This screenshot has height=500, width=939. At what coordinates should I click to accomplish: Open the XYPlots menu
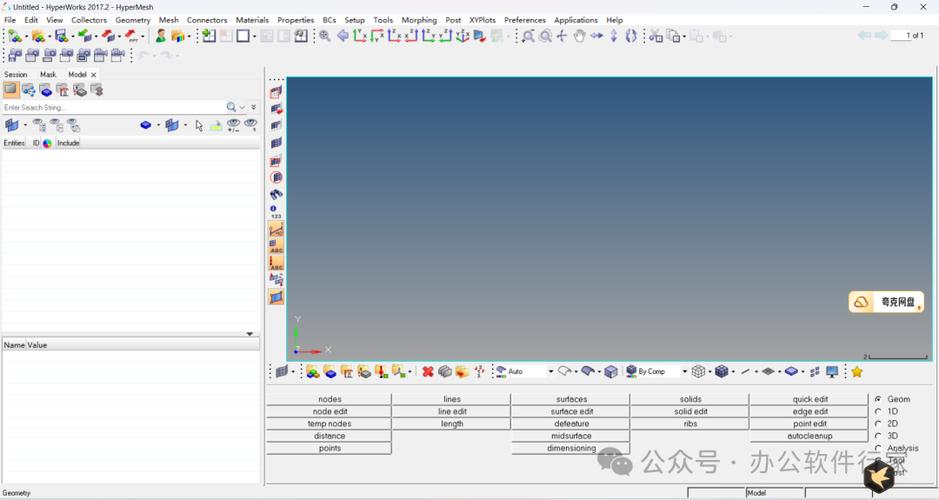pyautogui.click(x=482, y=20)
